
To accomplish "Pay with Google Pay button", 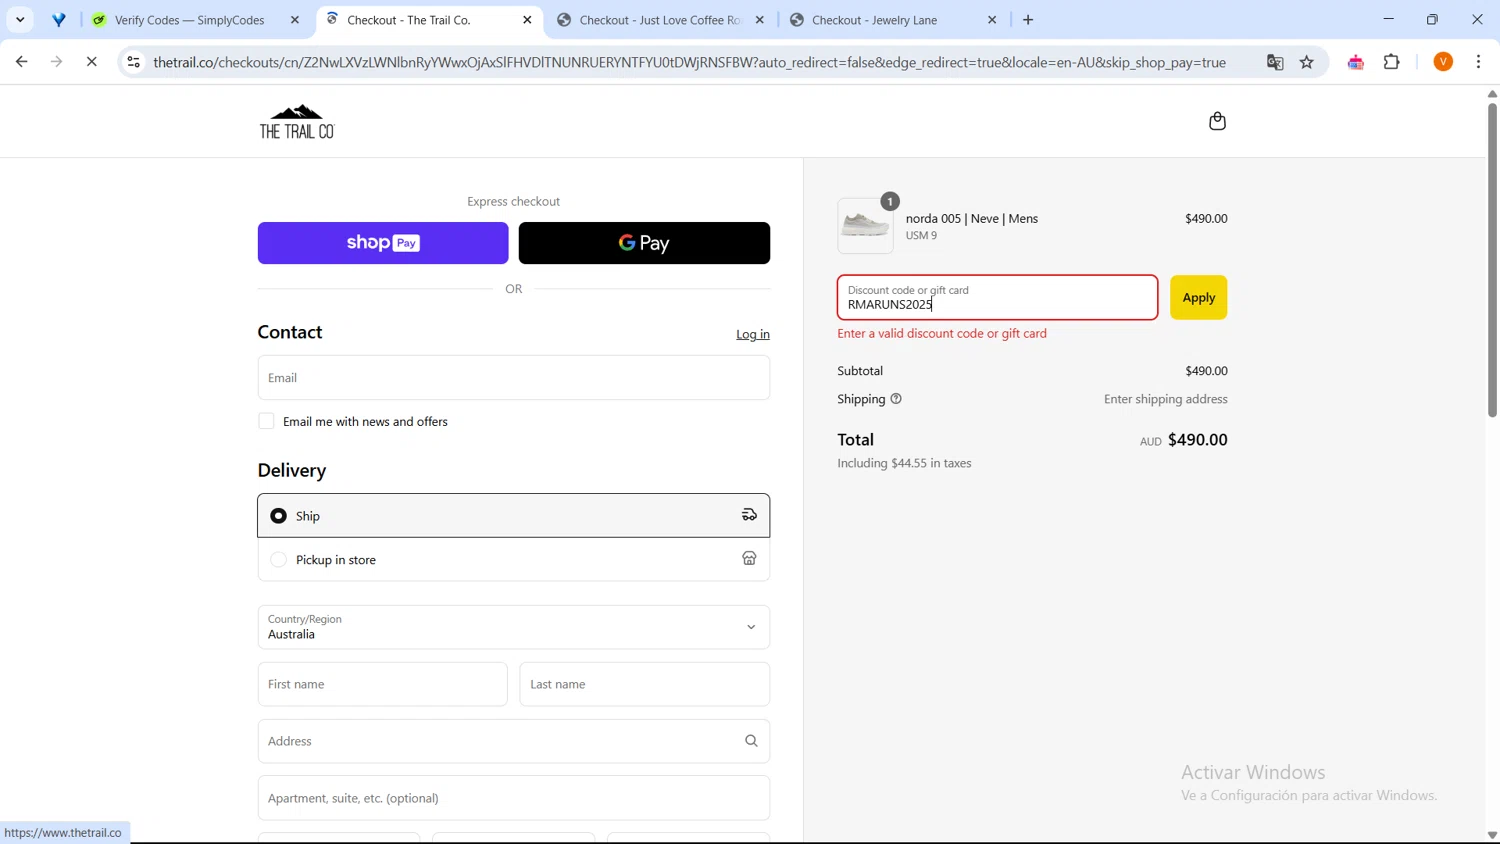I will [644, 243].
